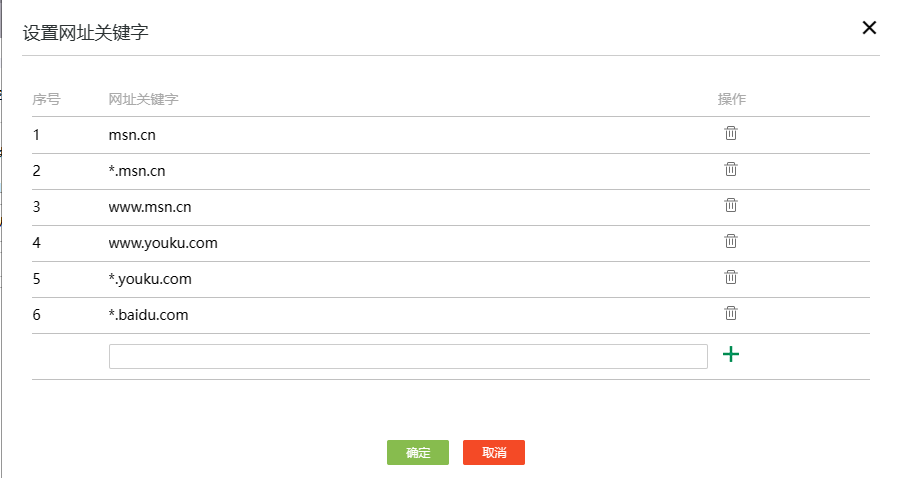Screen dimensions: 900x478
Task: Click the *.baidu.com keyword text
Action: pyautogui.click(x=148, y=315)
